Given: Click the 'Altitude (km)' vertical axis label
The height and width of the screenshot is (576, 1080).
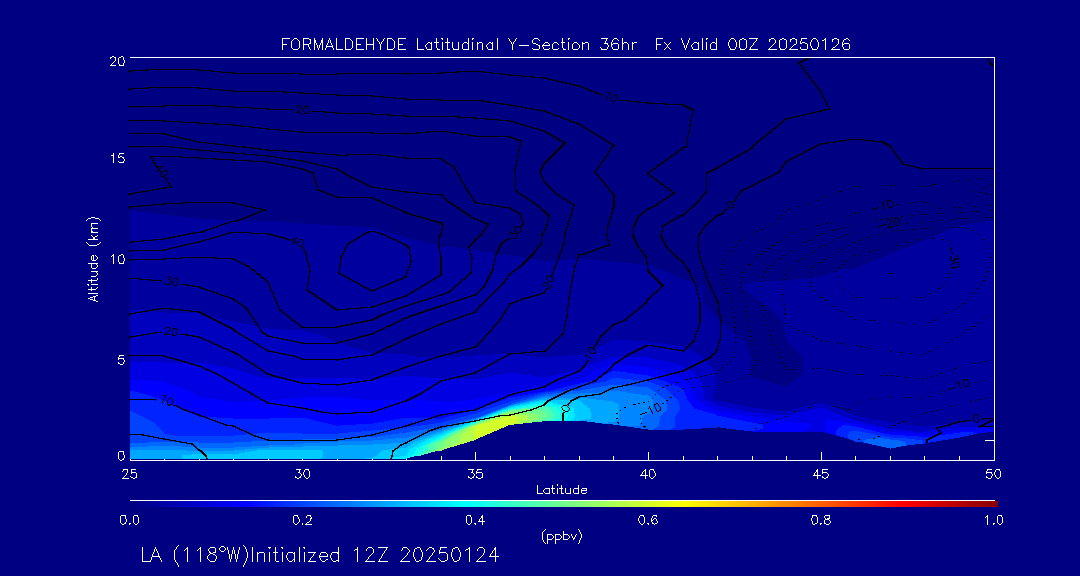Looking at the screenshot, I should pyautogui.click(x=93, y=258).
